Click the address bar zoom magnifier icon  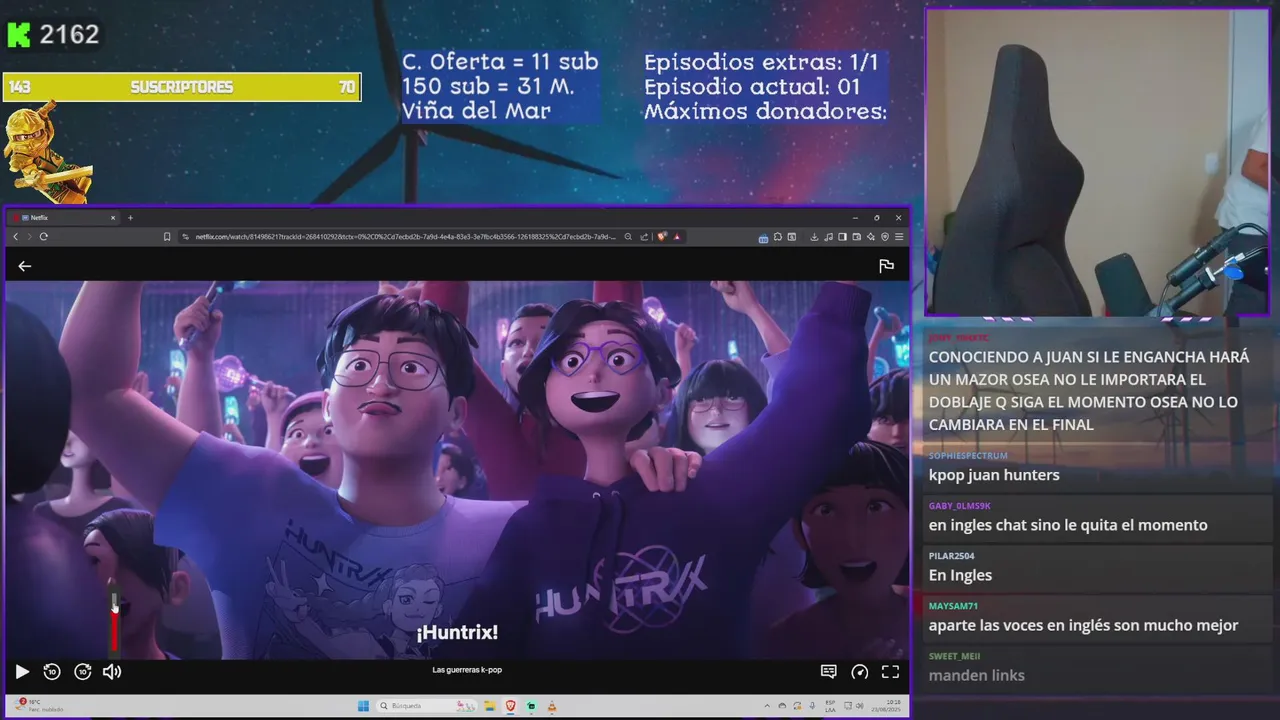coord(628,237)
